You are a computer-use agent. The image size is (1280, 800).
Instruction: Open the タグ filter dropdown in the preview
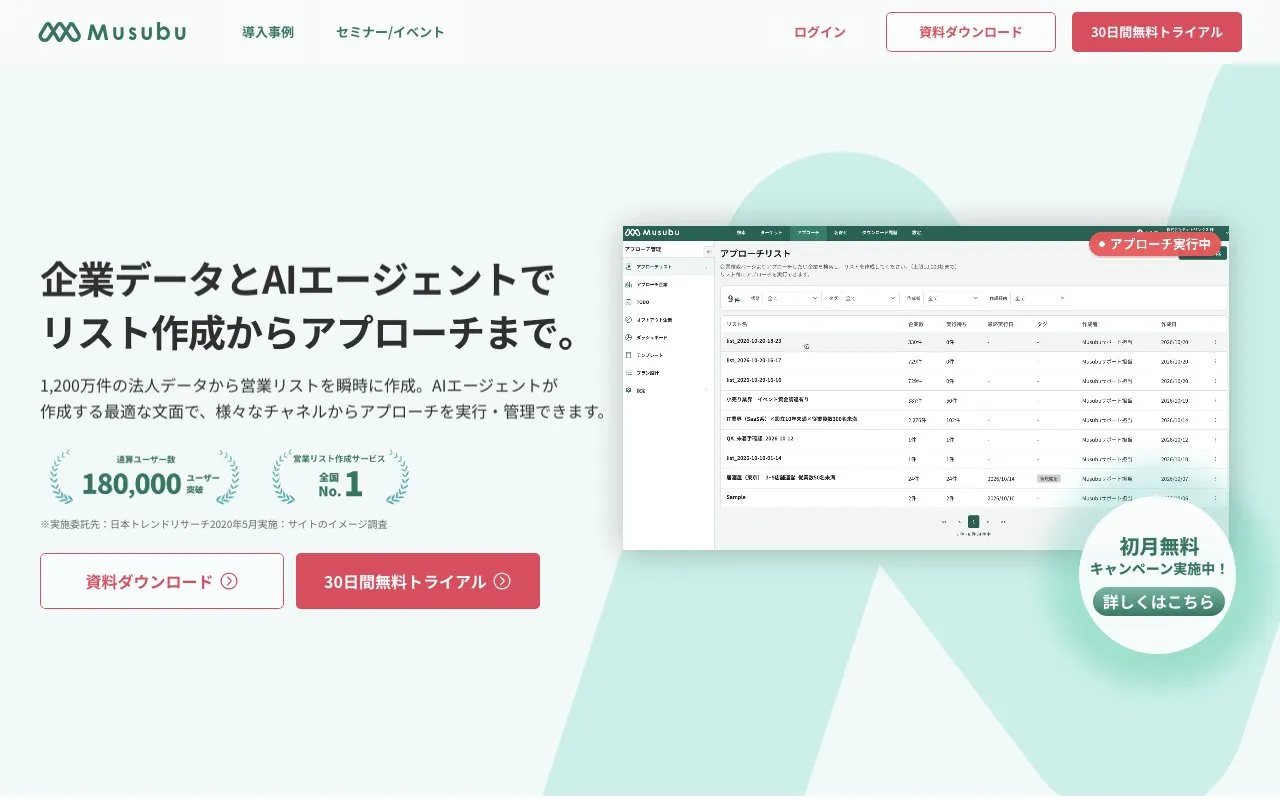click(x=868, y=298)
